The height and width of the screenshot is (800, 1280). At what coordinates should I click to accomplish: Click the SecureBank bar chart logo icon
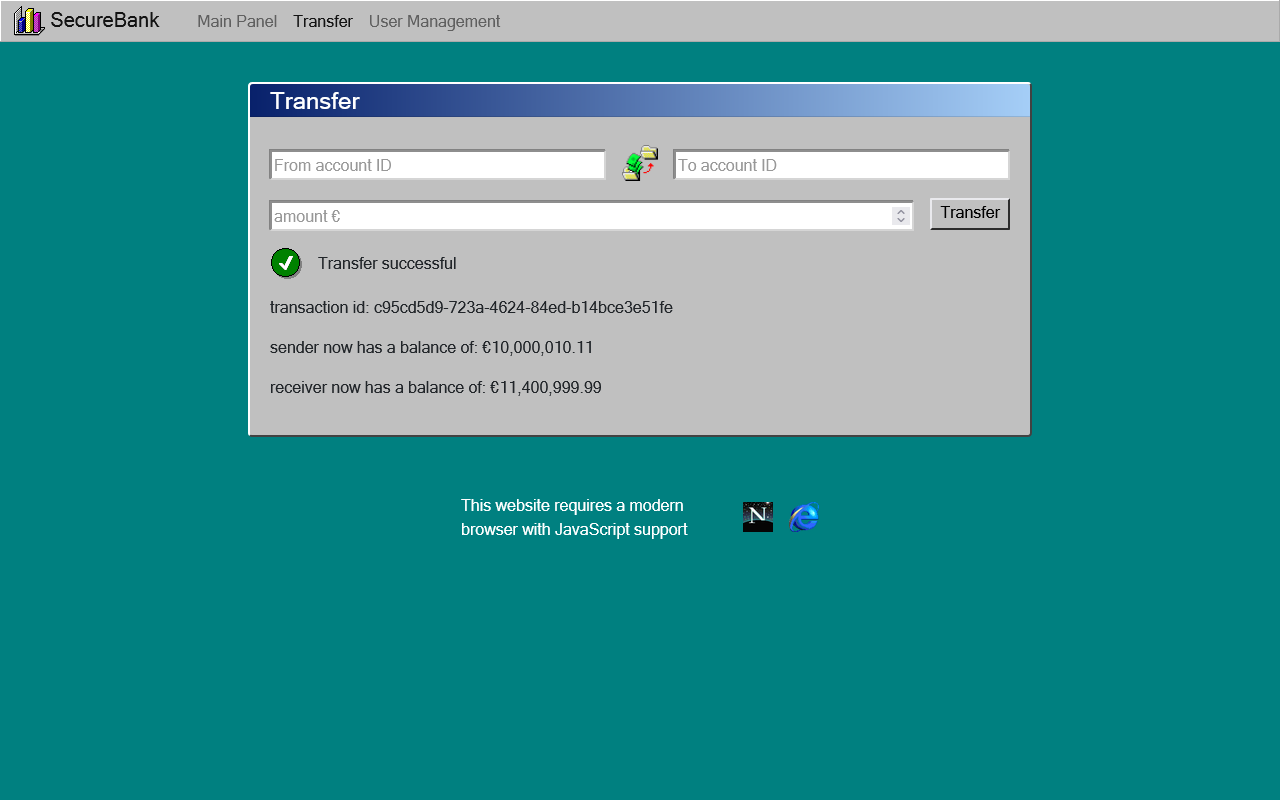[29, 21]
